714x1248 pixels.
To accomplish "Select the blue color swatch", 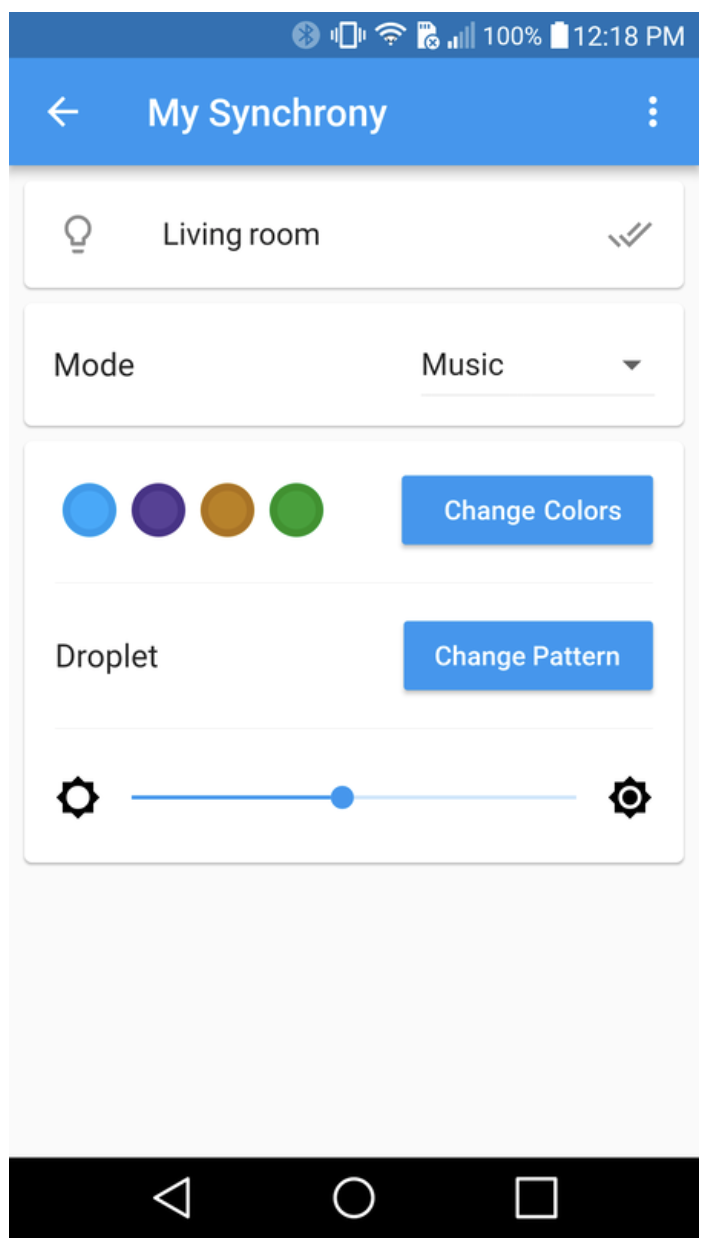I will 90,510.
